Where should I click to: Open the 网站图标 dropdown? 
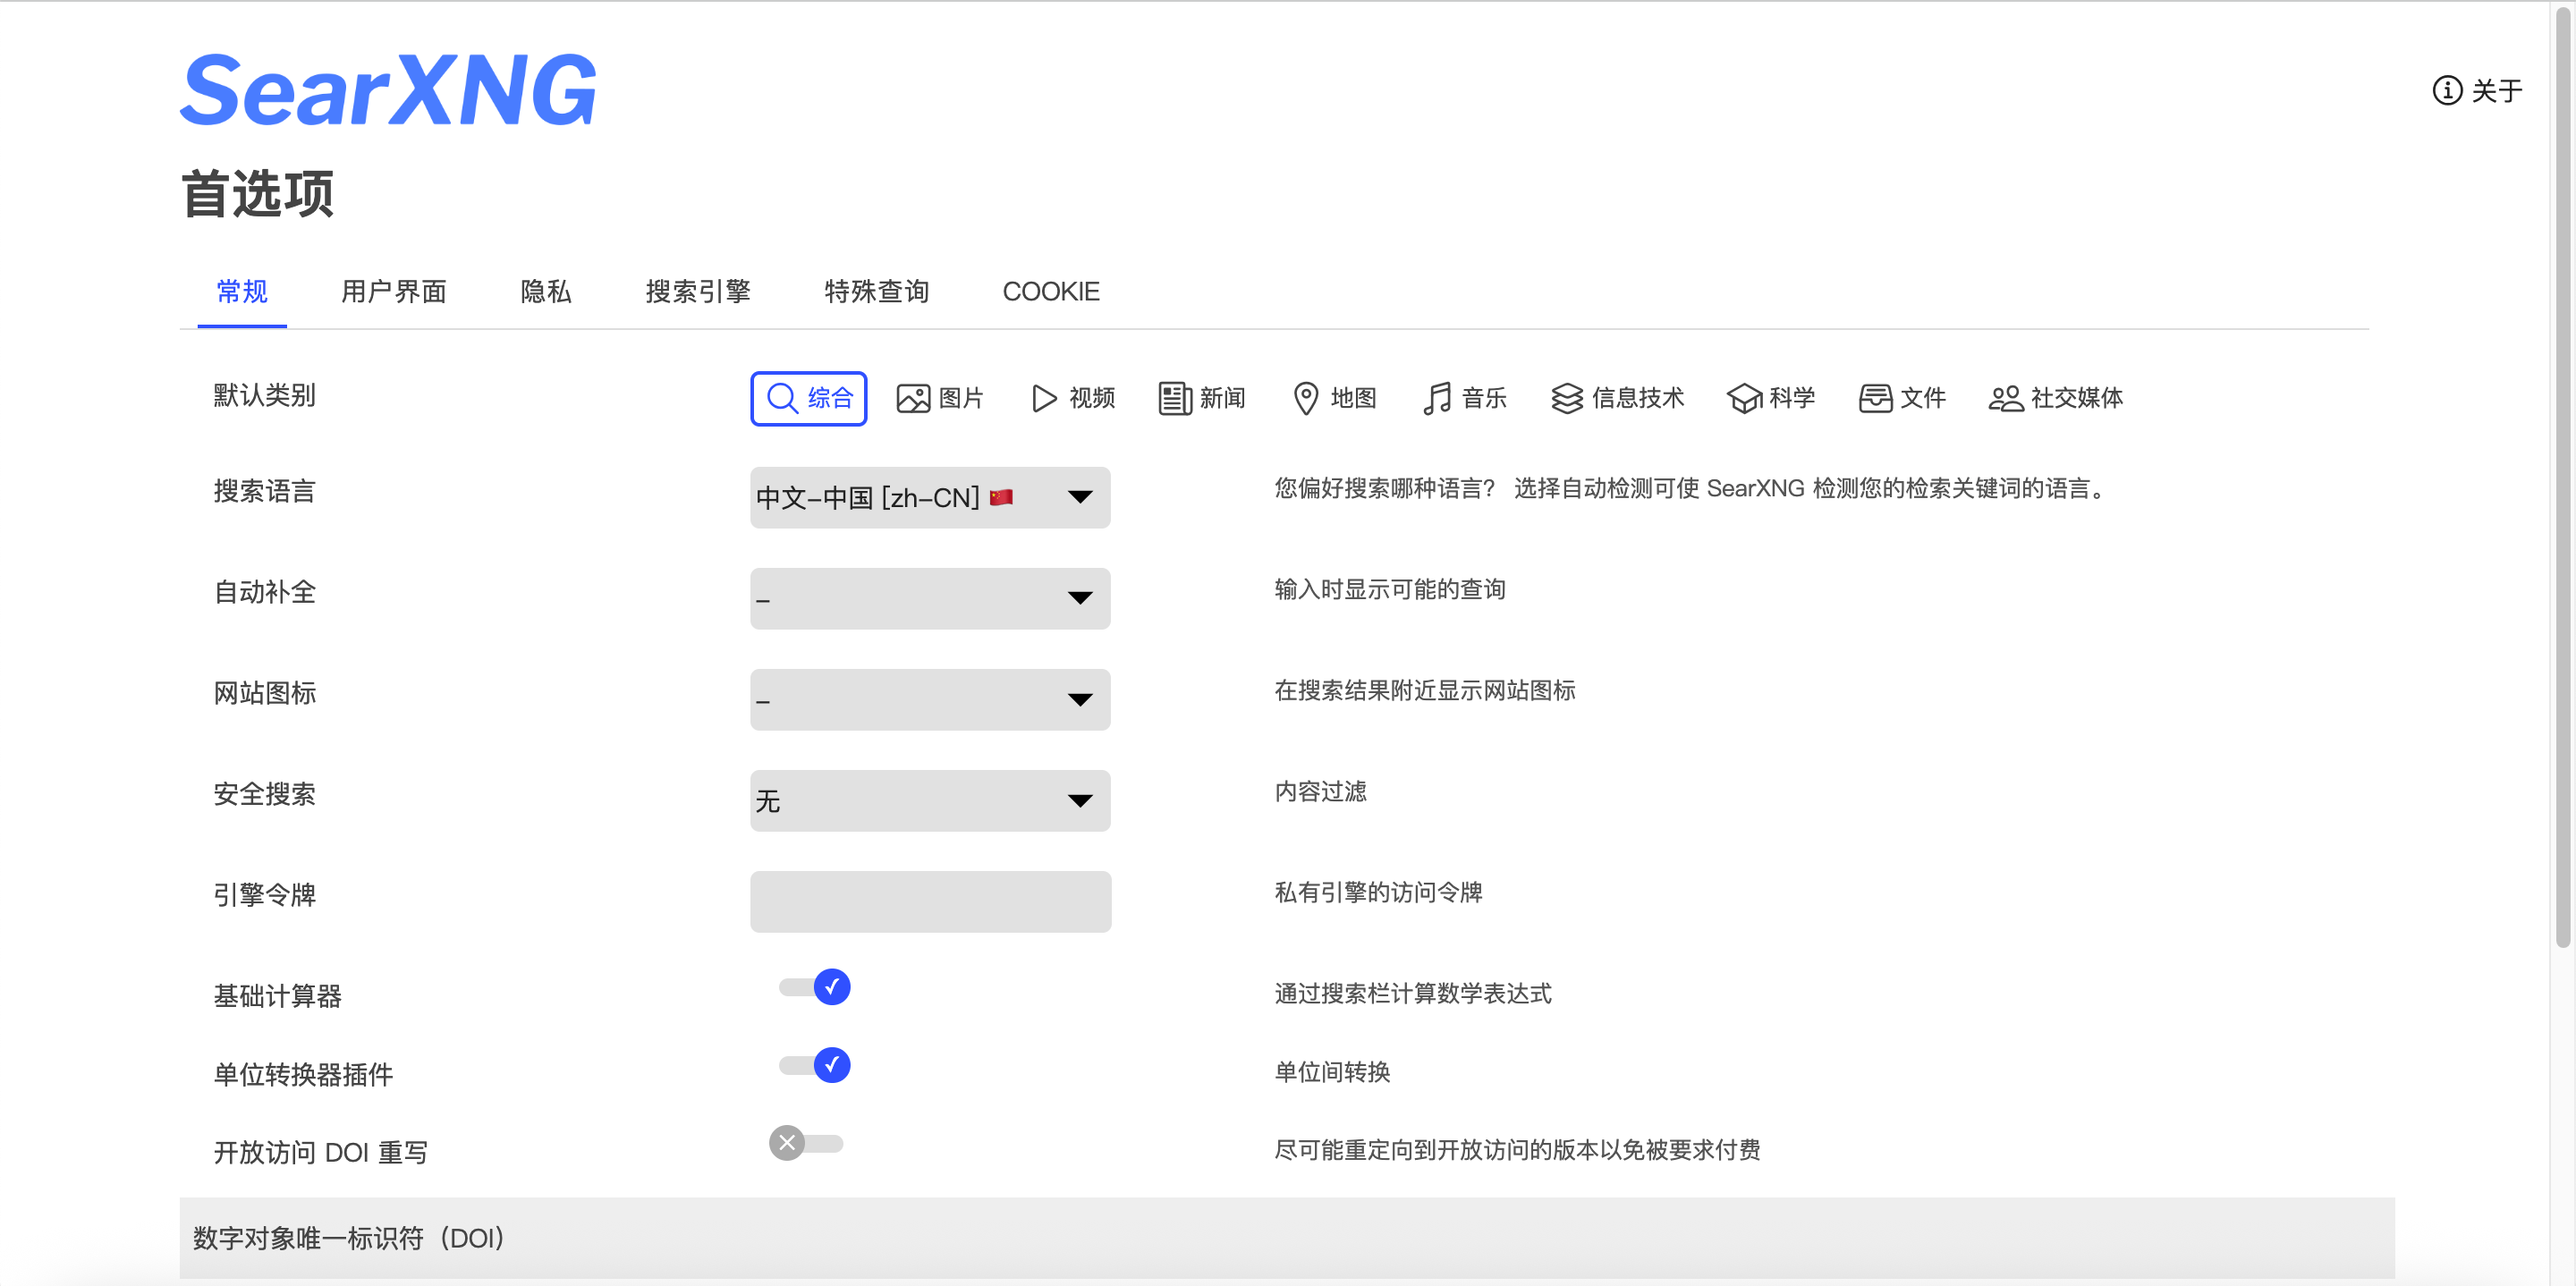929,699
